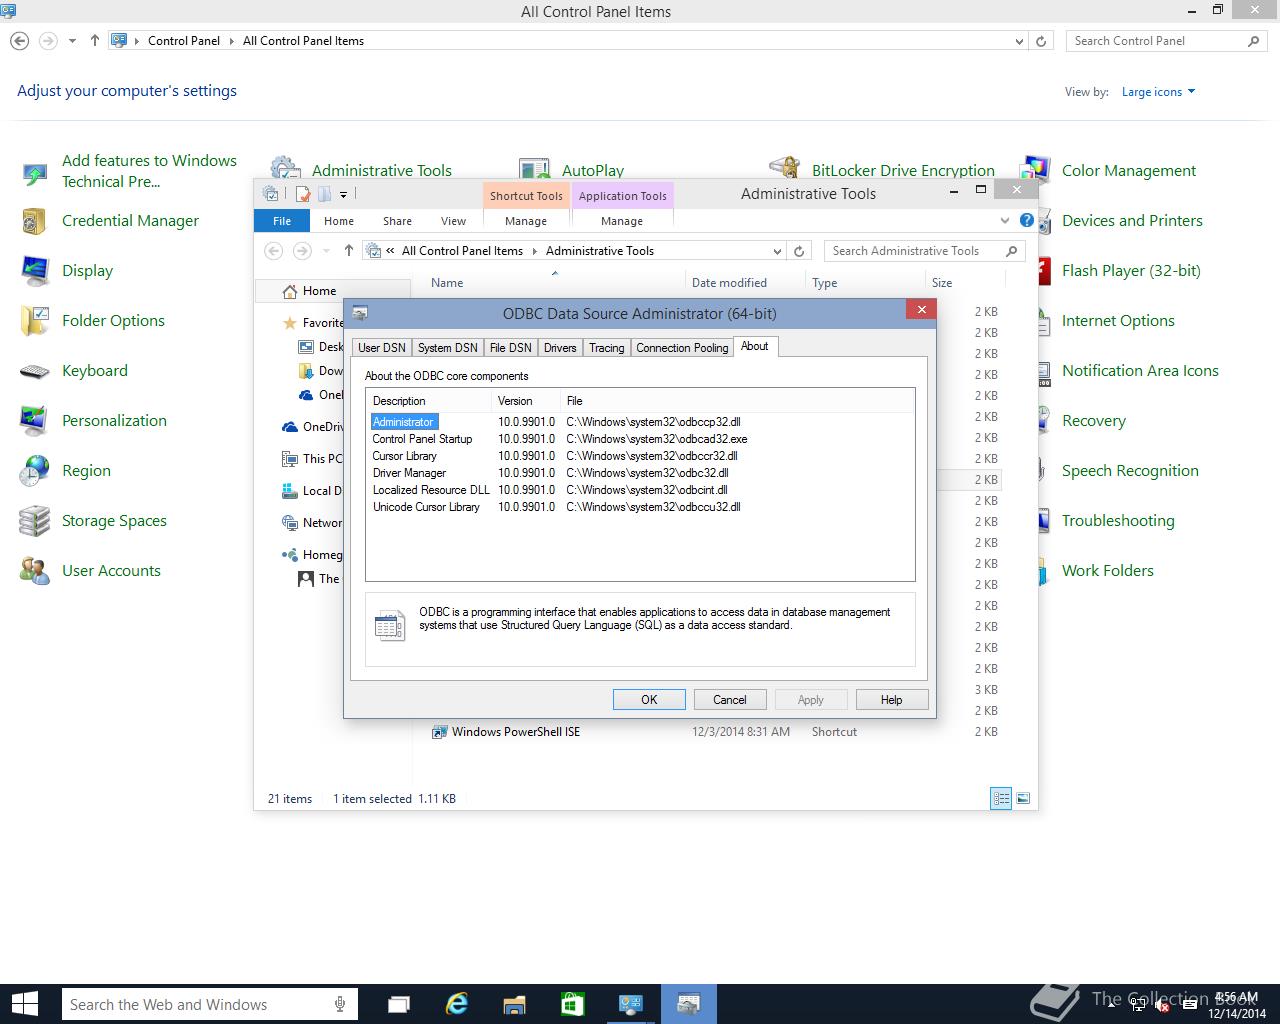Screen dimensions: 1280x1024
Task: Open Speech Recognition
Action: 1130,471
